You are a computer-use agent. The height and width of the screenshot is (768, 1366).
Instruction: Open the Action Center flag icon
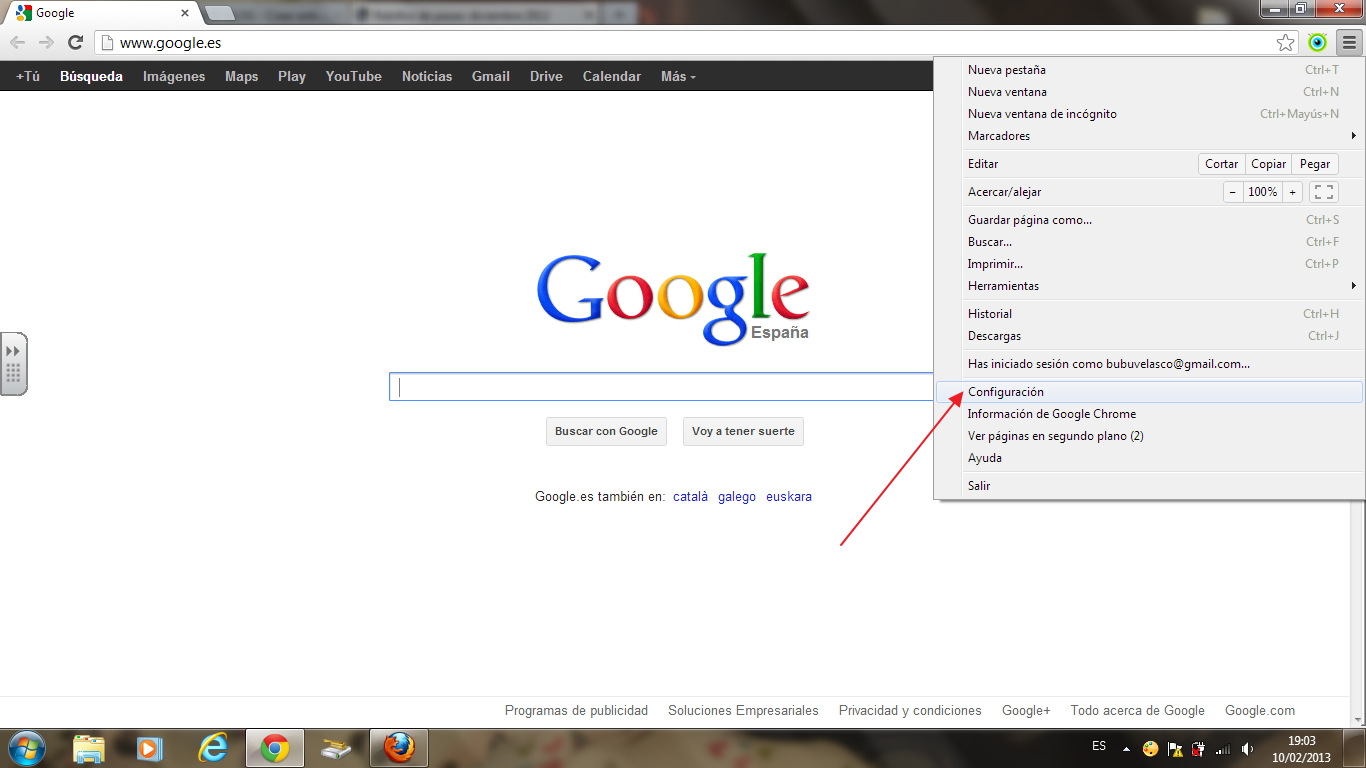(x=1175, y=748)
